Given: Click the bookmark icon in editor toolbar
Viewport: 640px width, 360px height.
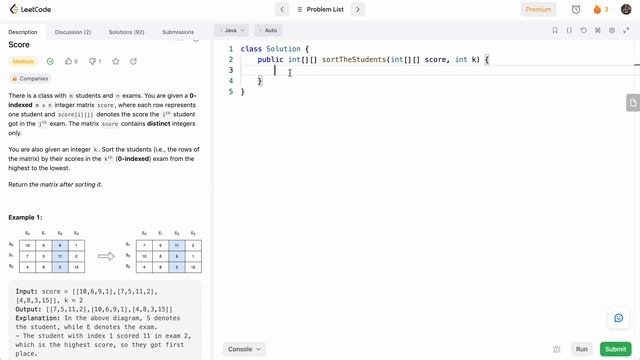Looking at the screenshot, I should [x=555, y=30].
